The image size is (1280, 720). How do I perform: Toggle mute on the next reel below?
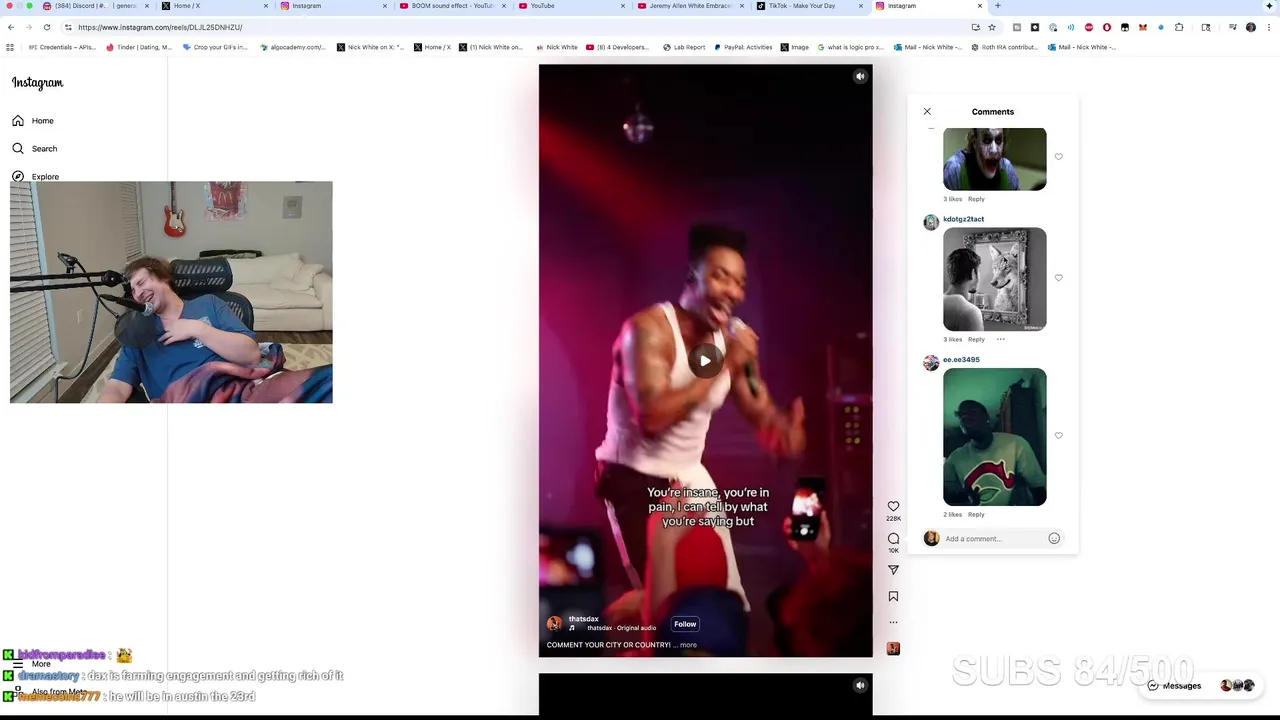click(860, 685)
